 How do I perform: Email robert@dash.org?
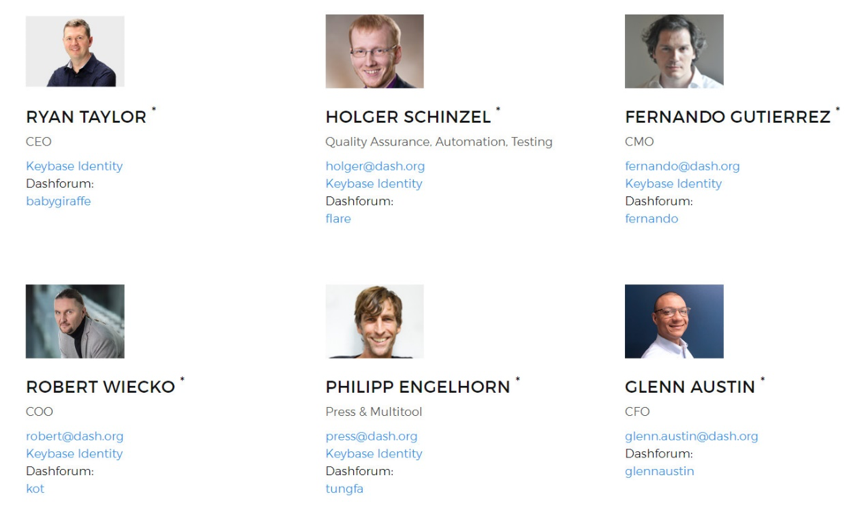74,436
